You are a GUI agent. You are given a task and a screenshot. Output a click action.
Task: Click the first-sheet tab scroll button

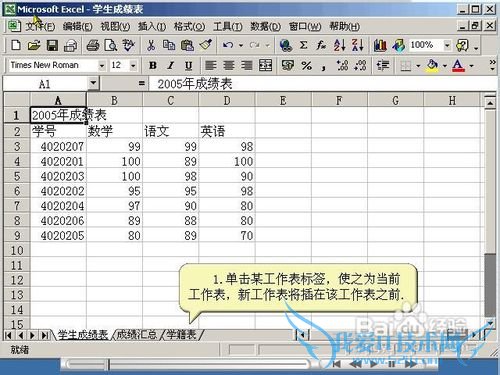point(9,335)
